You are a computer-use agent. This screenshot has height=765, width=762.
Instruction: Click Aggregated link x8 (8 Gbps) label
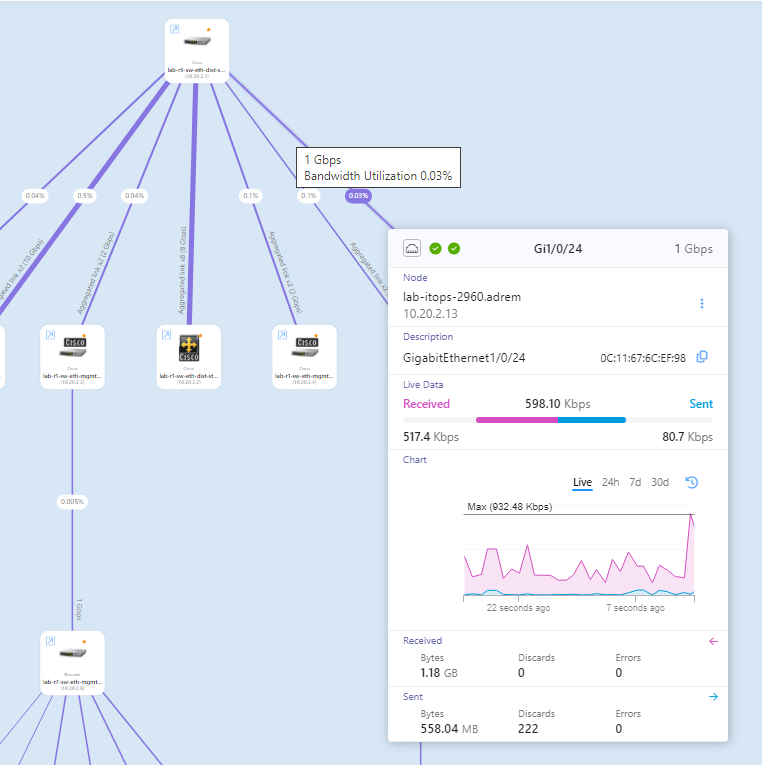point(182,270)
